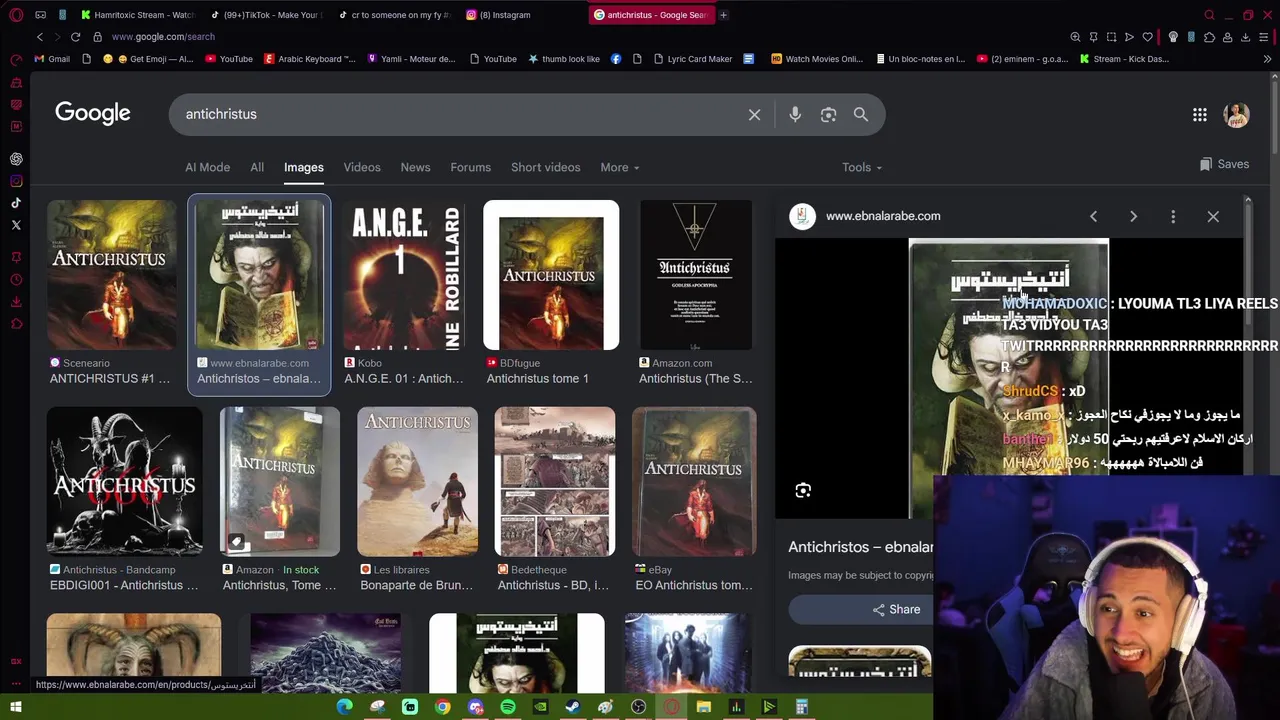This screenshot has width=1280, height=720.
Task: Expand the bookmarks overflow chevron
Action: pyautogui.click(x=1267, y=59)
